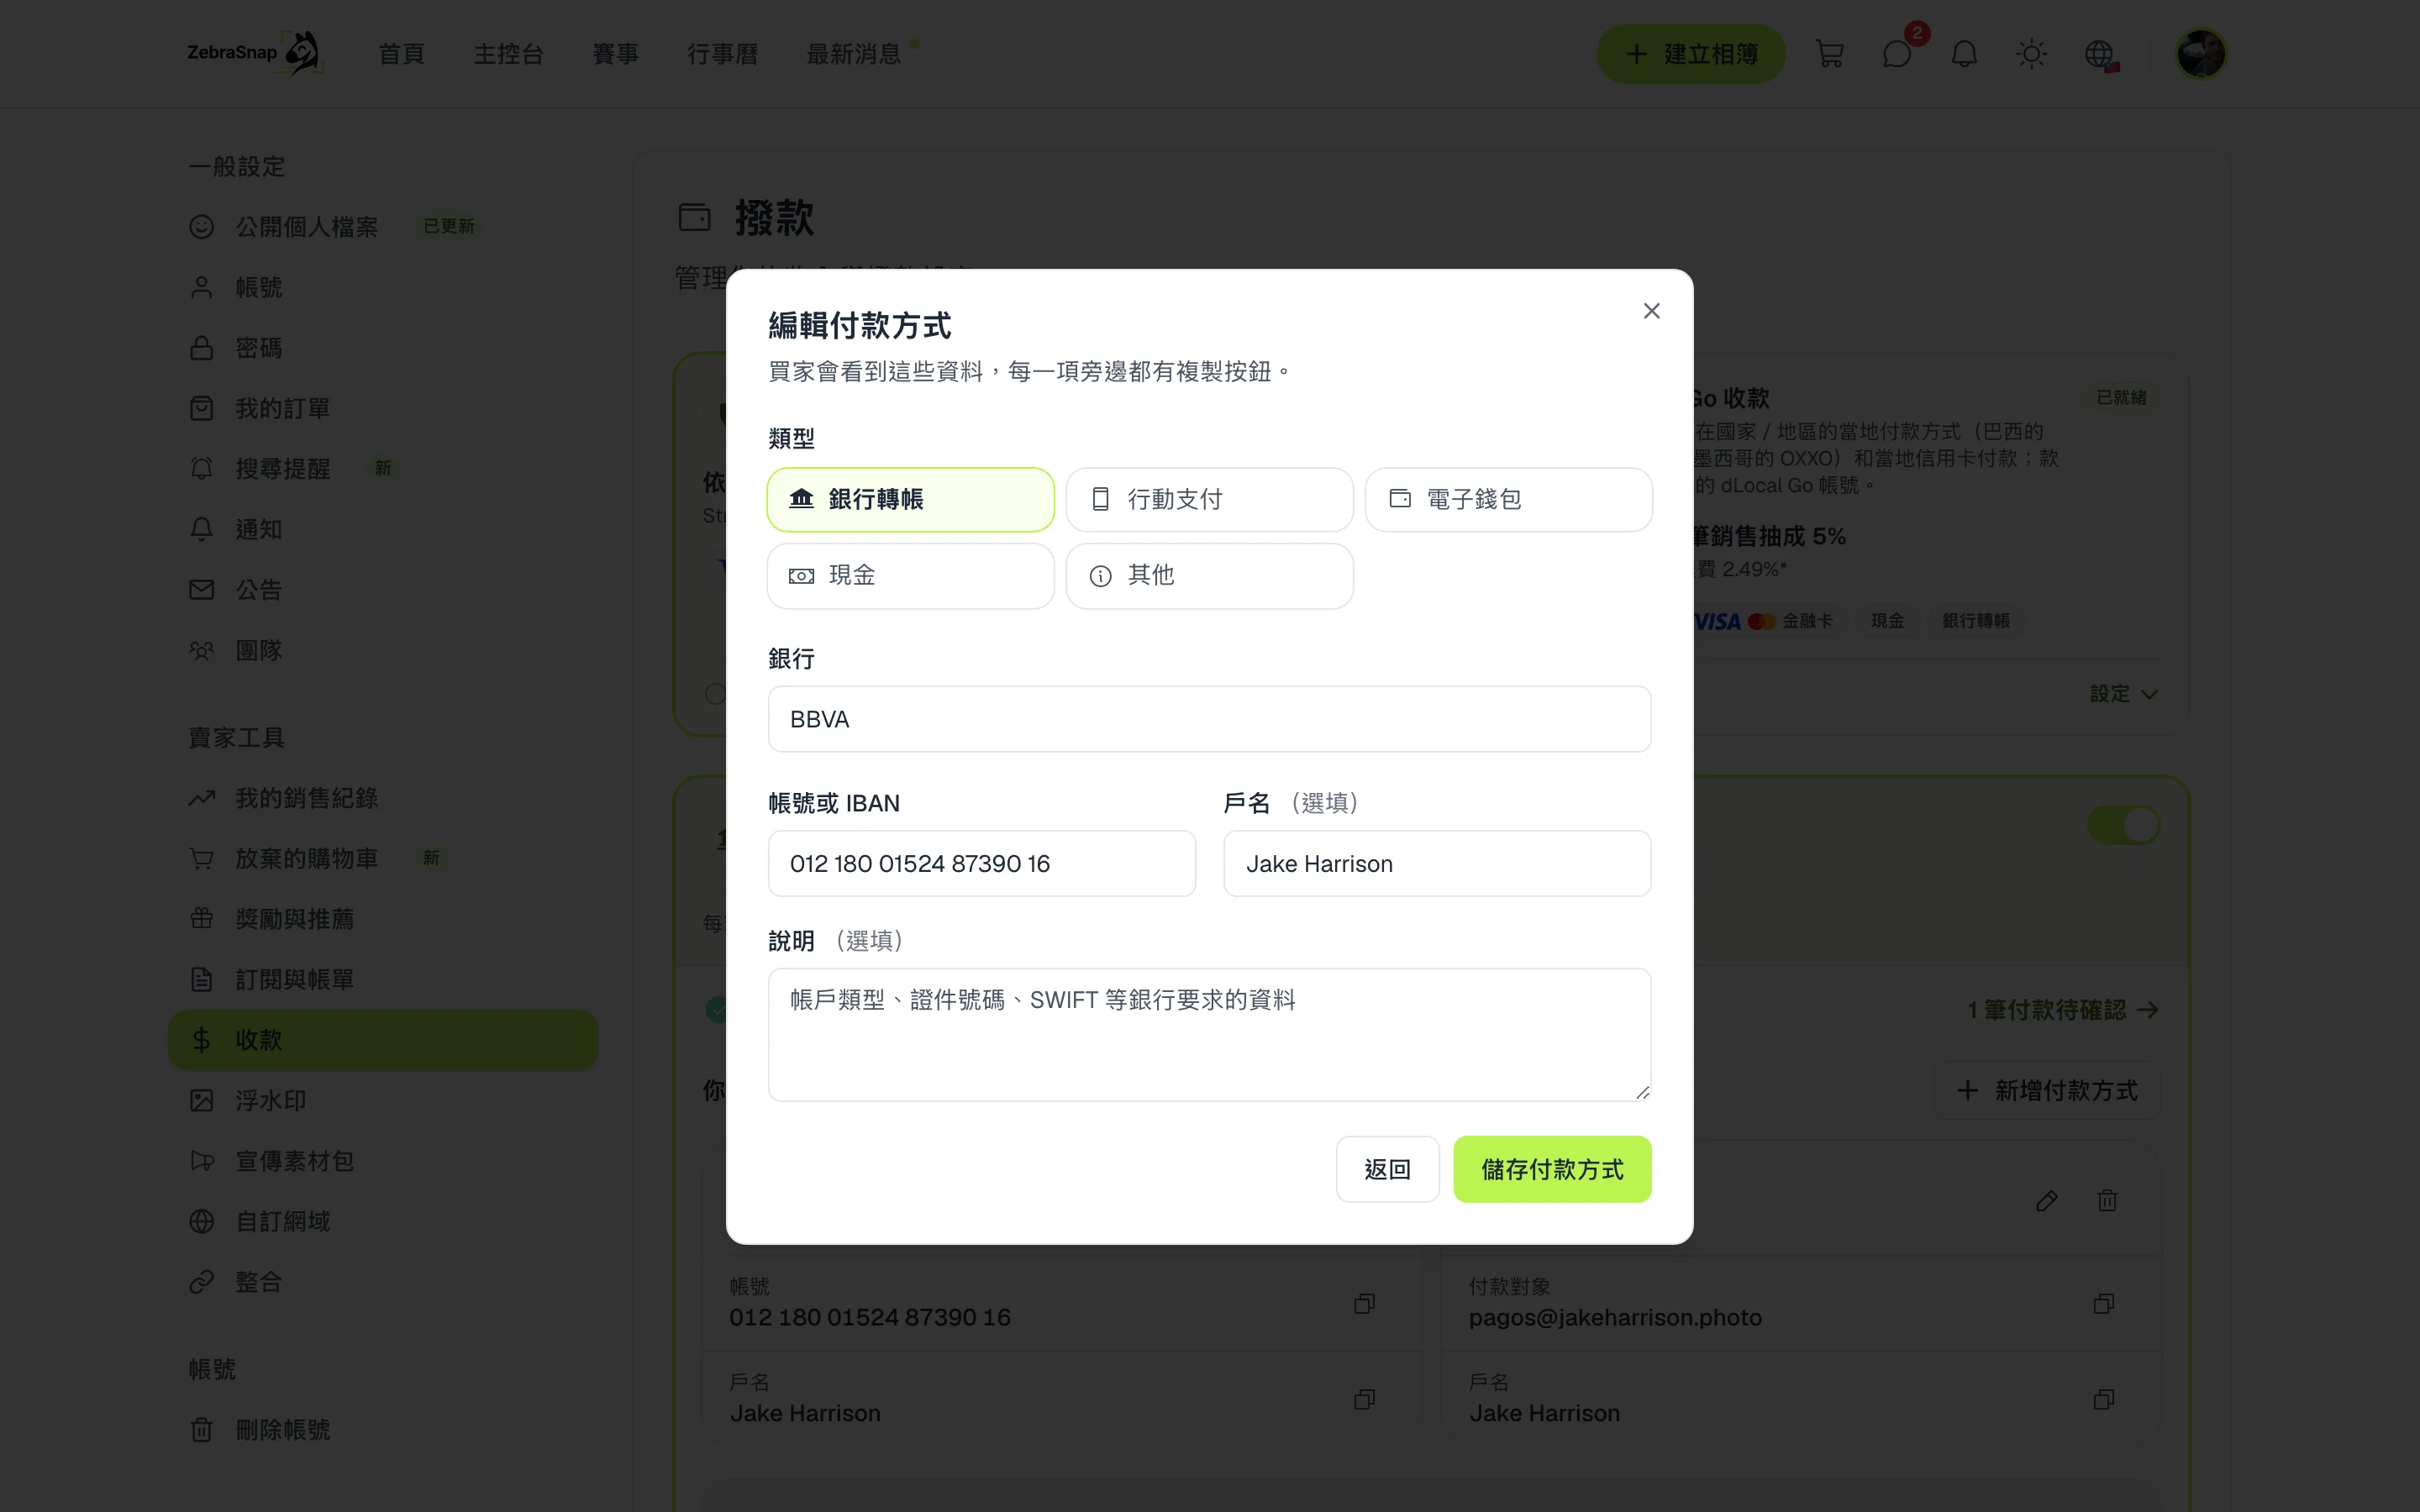Click the 銀行 input field containing BBVA
The height and width of the screenshot is (1512, 2420).
click(1209, 719)
